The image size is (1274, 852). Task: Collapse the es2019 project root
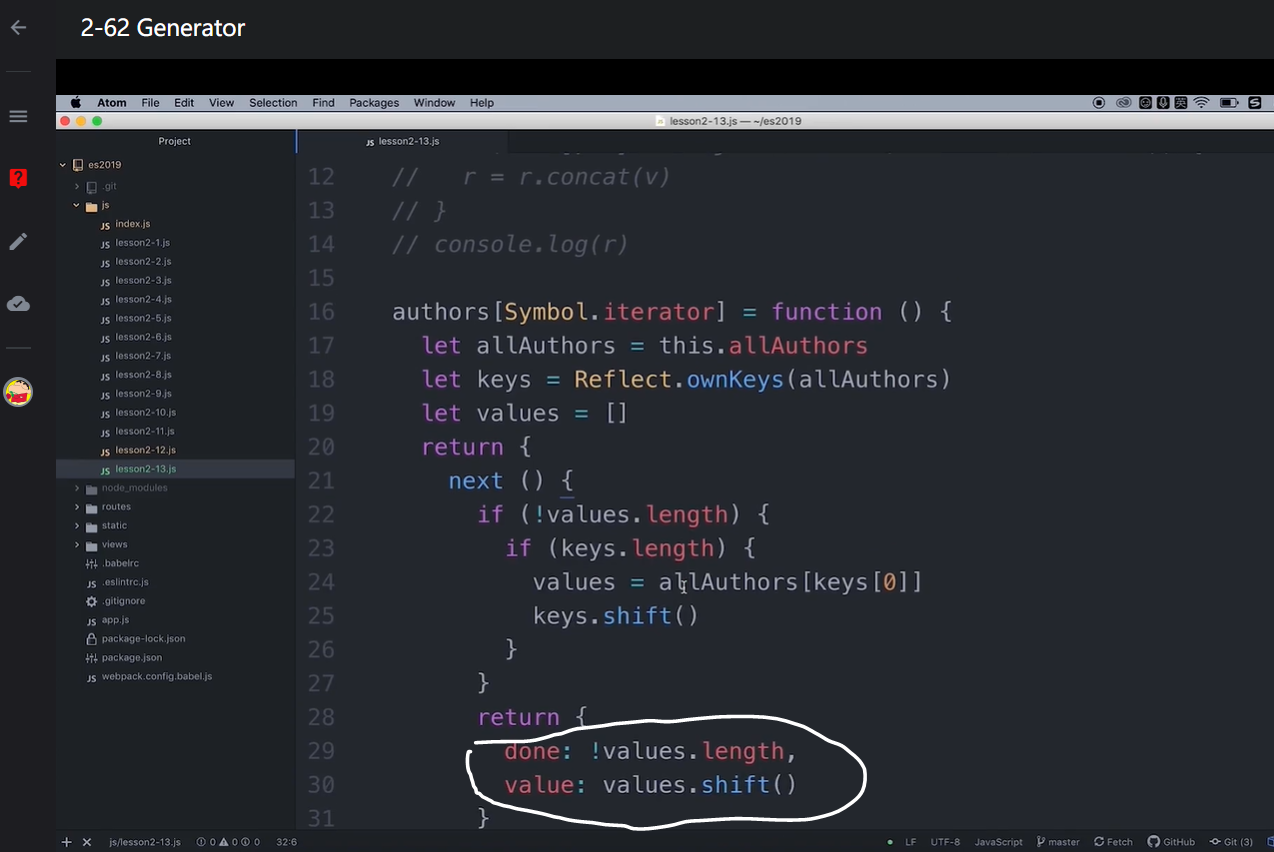pyautogui.click(x=62, y=165)
